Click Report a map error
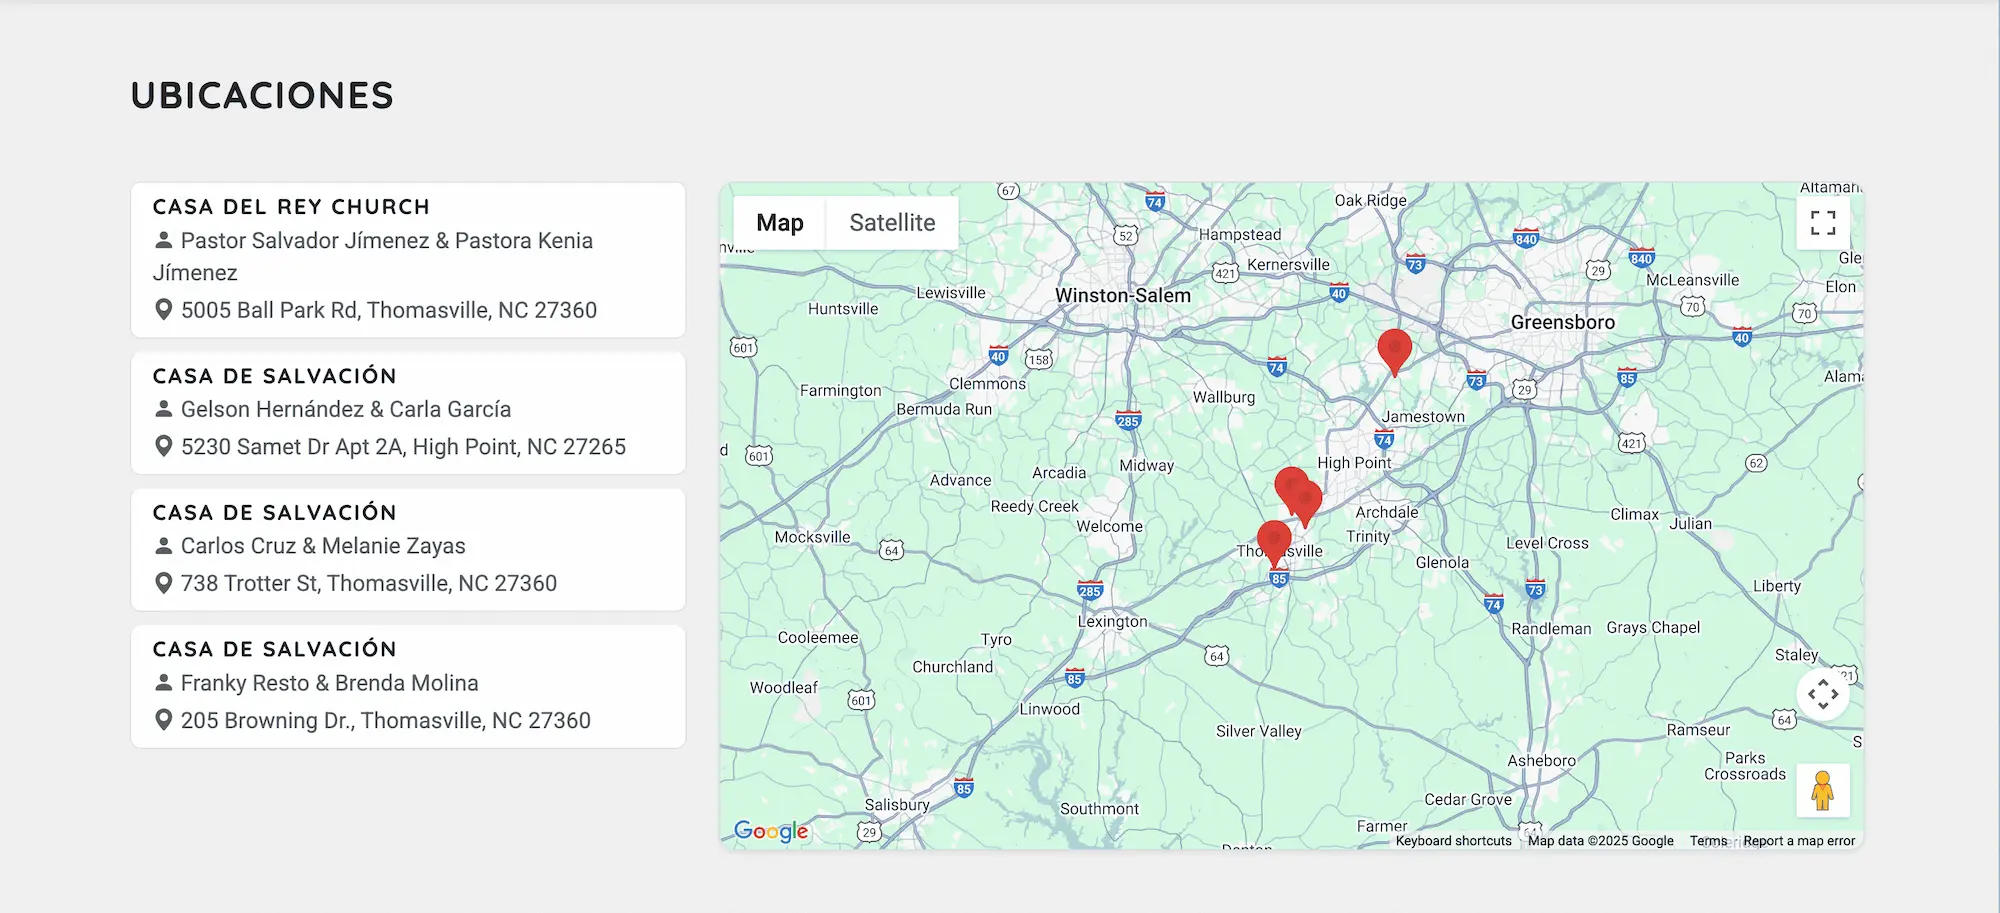 tap(1798, 841)
